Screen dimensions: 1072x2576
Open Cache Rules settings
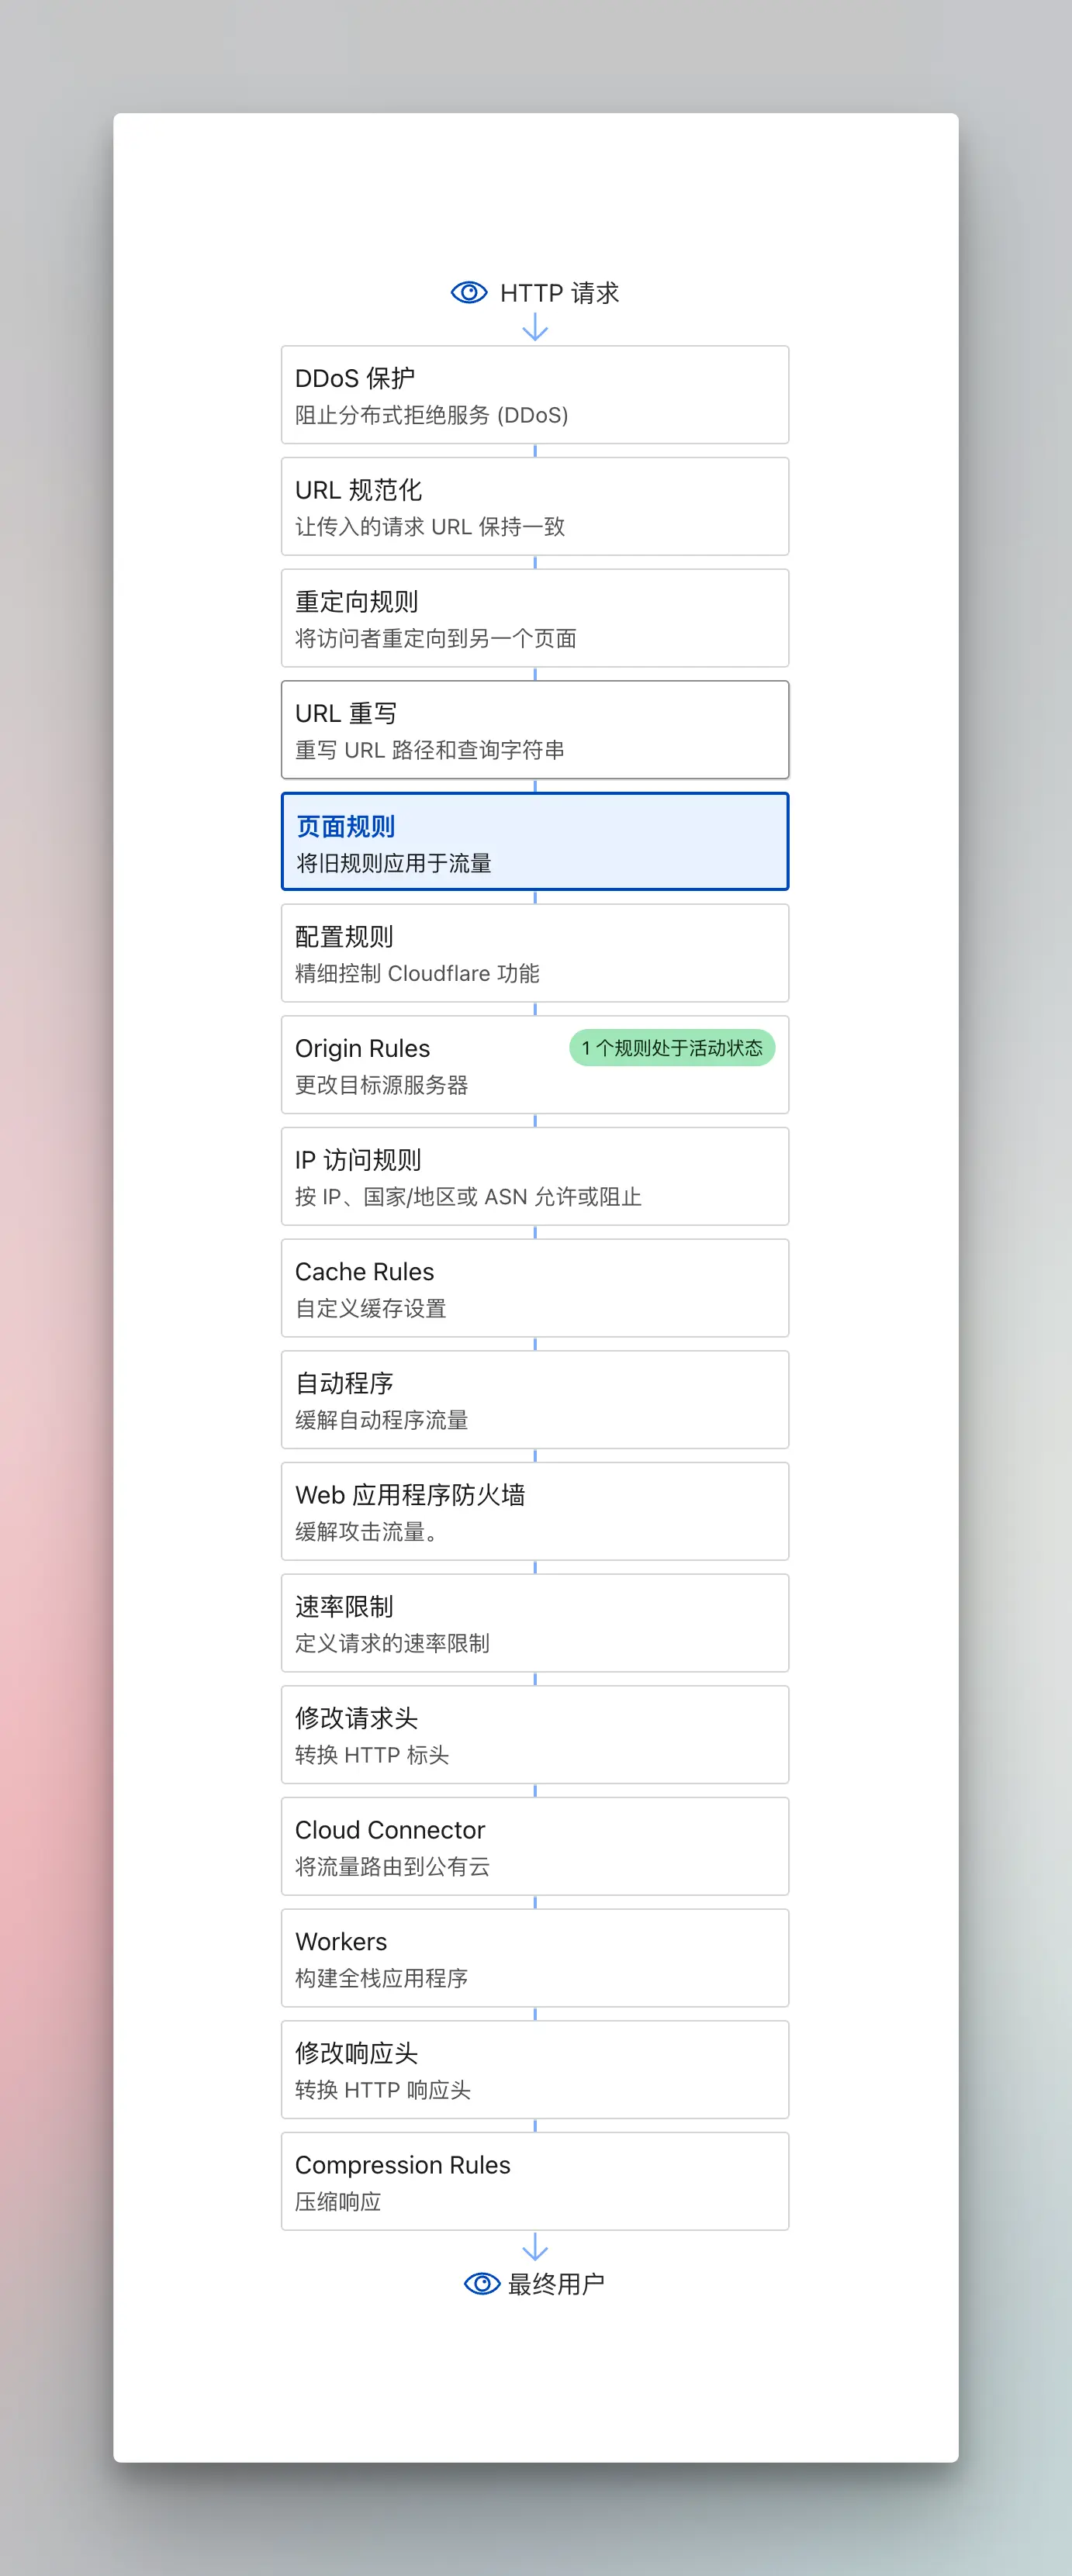click(535, 1288)
